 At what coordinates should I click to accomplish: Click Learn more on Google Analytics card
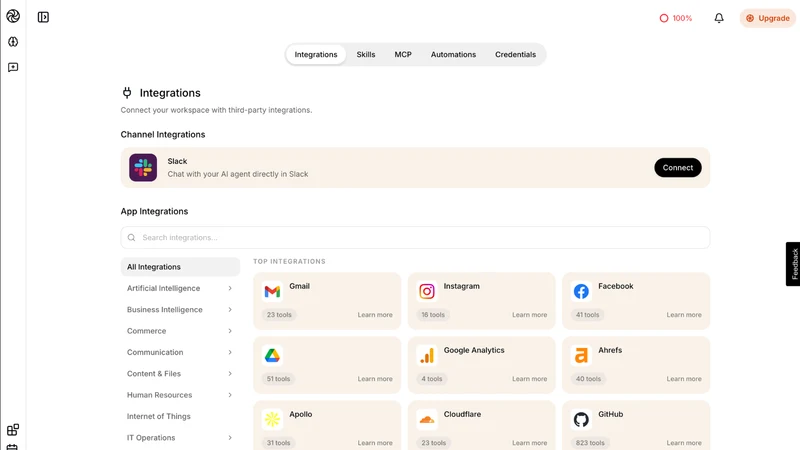[x=530, y=379]
